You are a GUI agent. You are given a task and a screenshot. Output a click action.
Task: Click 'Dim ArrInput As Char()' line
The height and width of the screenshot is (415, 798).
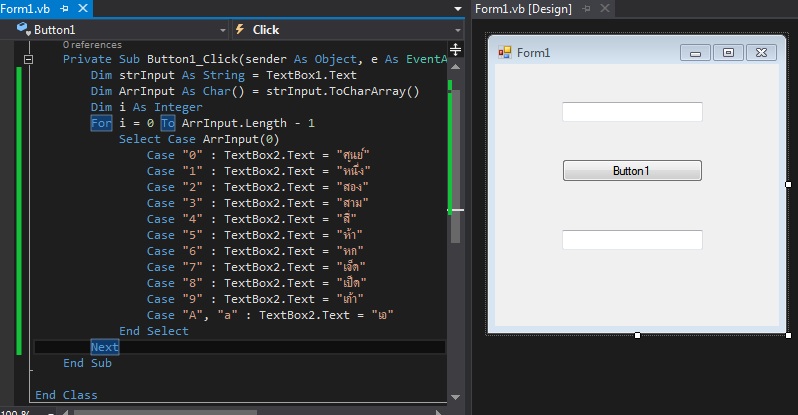pos(255,91)
